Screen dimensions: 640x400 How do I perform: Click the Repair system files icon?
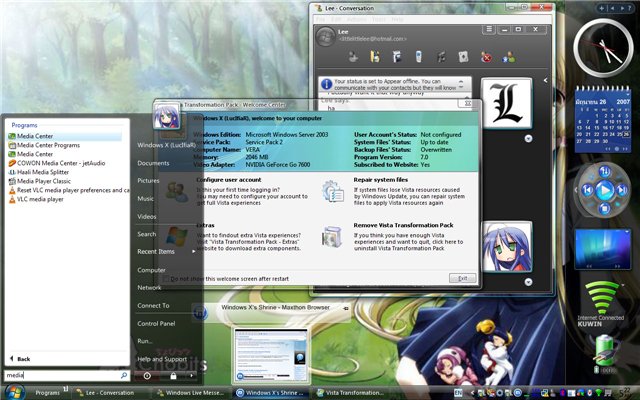point(331,191)
